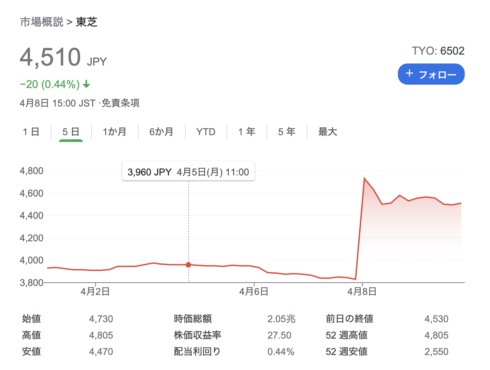Image resolution: width=490 pixels, height=370 pixels.
Task: Click the plus icon in follow button
Action: click(410, 73)
